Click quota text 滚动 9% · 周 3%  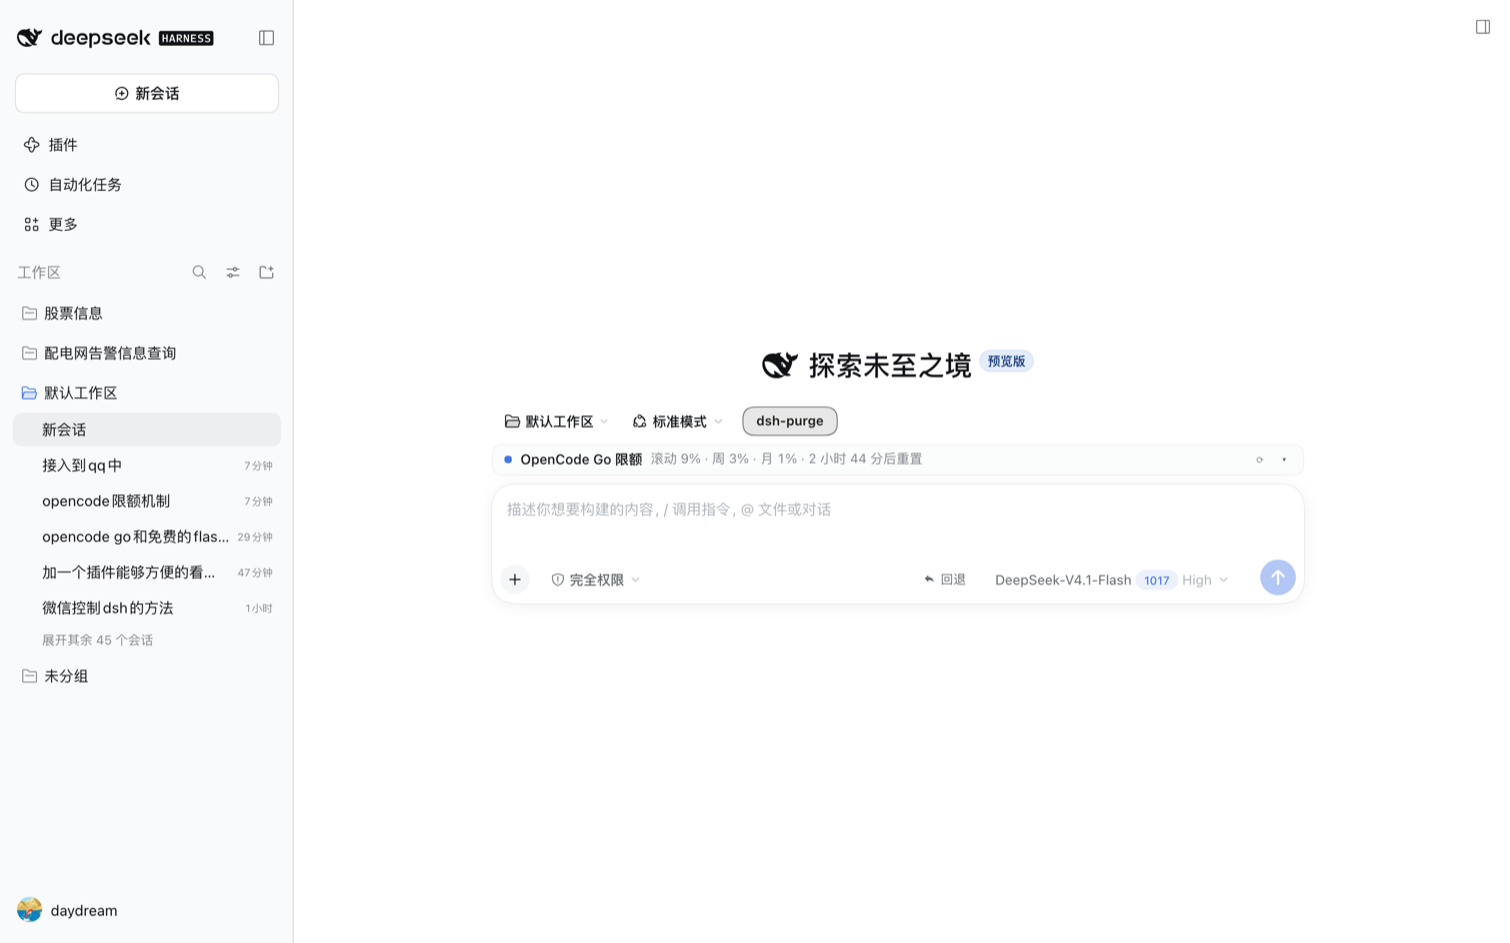700,459
